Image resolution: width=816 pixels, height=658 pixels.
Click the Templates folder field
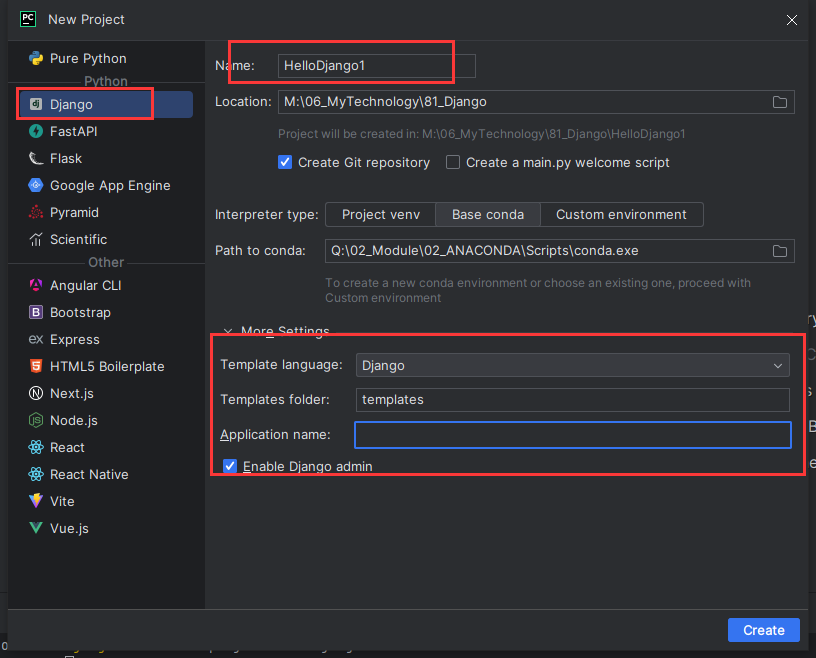572,400
